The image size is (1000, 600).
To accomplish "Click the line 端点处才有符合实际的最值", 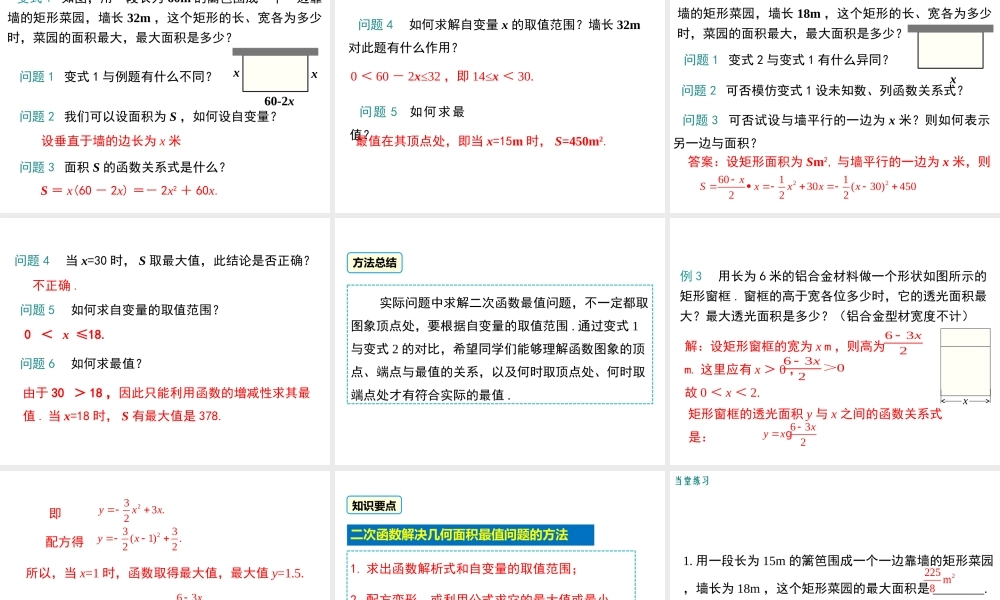I will pos(430,395).
